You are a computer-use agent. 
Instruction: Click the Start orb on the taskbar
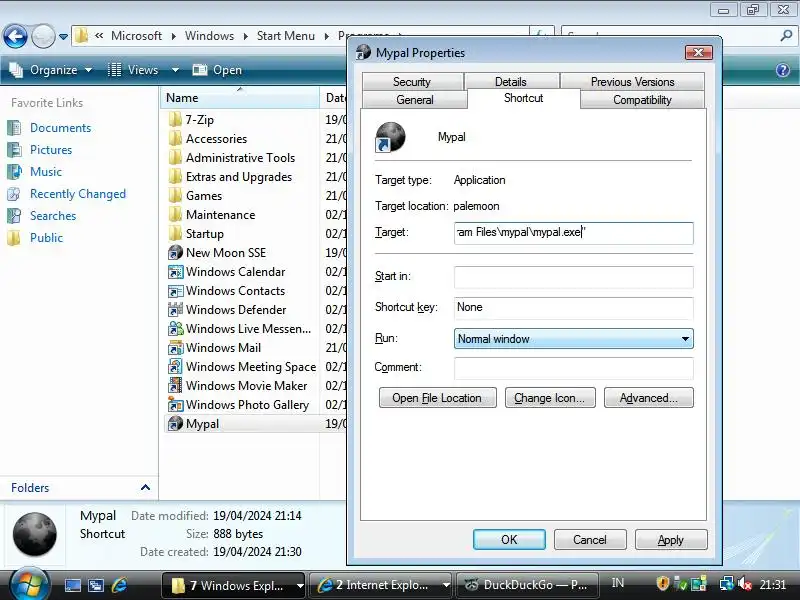(x=29, y=584)
